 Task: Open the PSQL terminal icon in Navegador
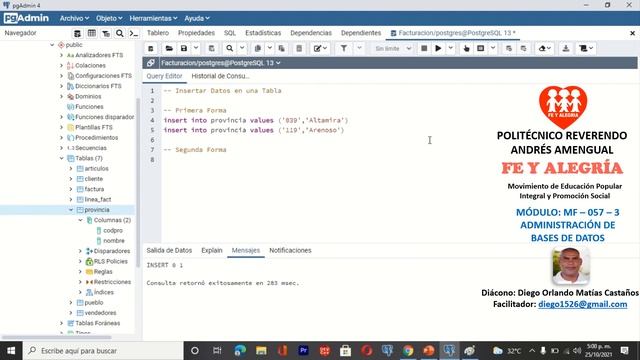coord(133,33)
